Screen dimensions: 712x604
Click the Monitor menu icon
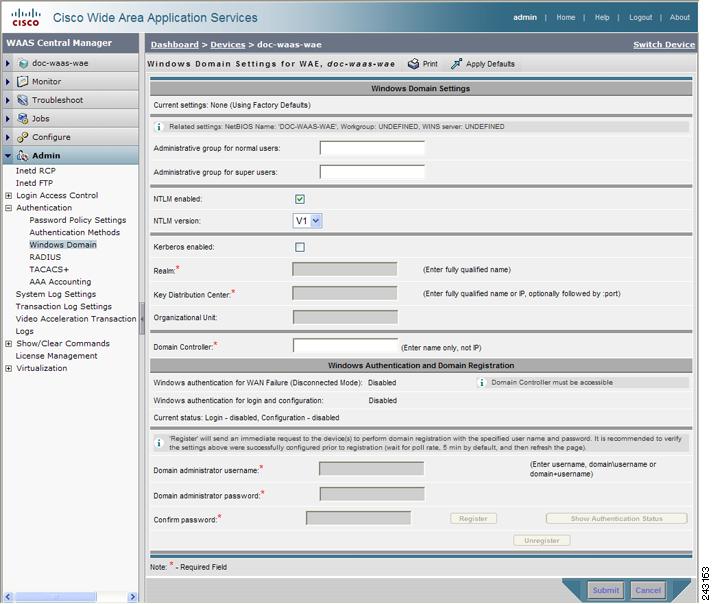click(x=22, y=82)
